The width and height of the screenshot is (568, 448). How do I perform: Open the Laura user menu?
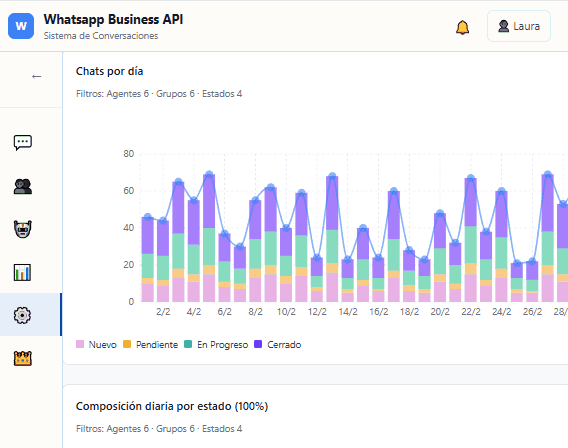pyautogui.click(x=519, y=26)
